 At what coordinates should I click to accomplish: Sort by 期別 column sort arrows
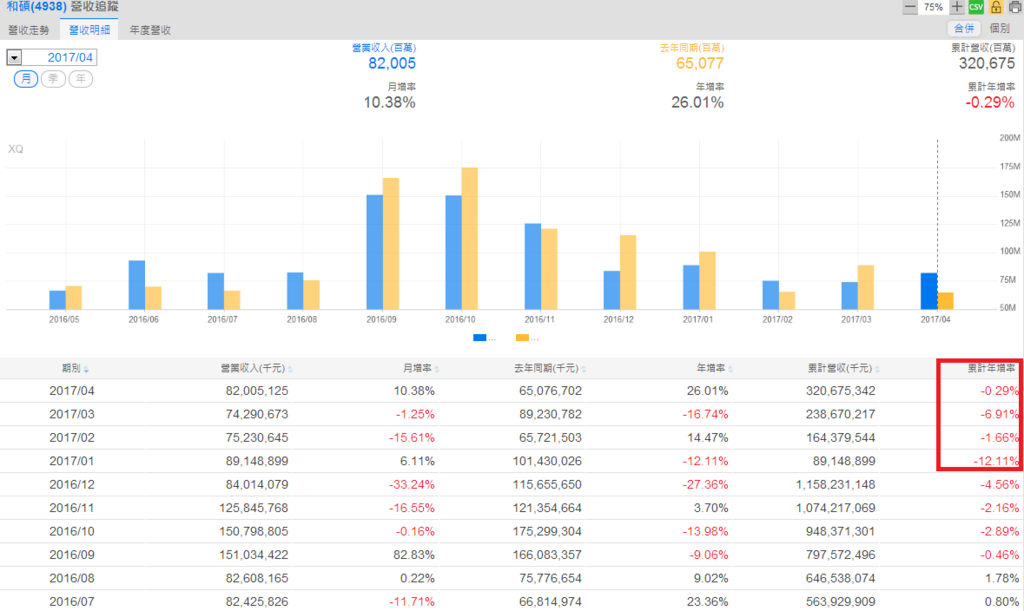point(86,369)
